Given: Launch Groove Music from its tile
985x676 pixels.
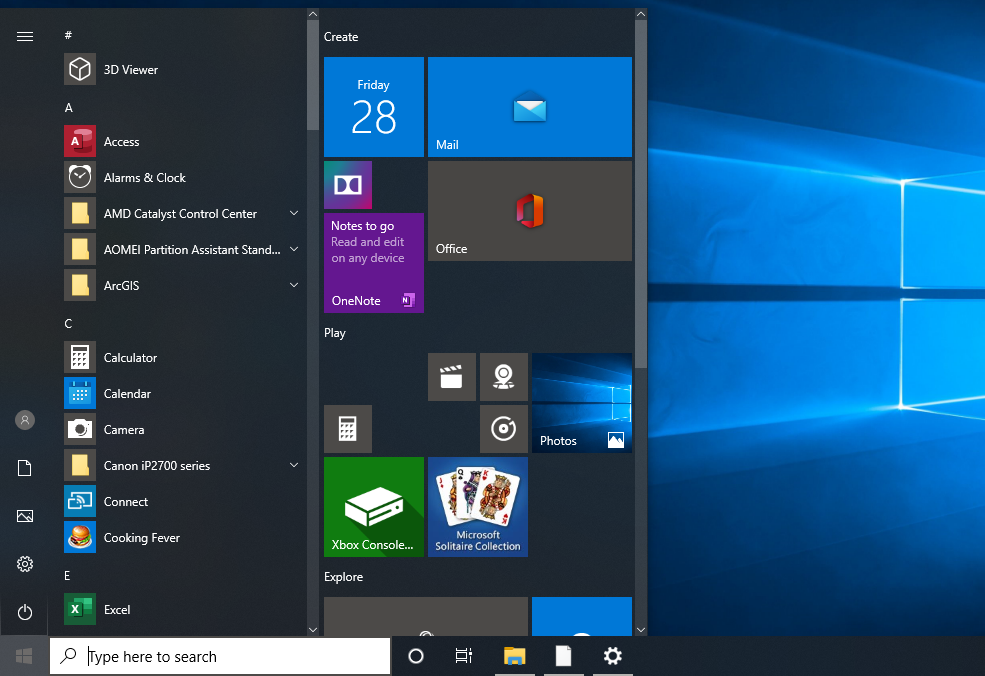Looking at the screenshot, I should tap(503, 428).
